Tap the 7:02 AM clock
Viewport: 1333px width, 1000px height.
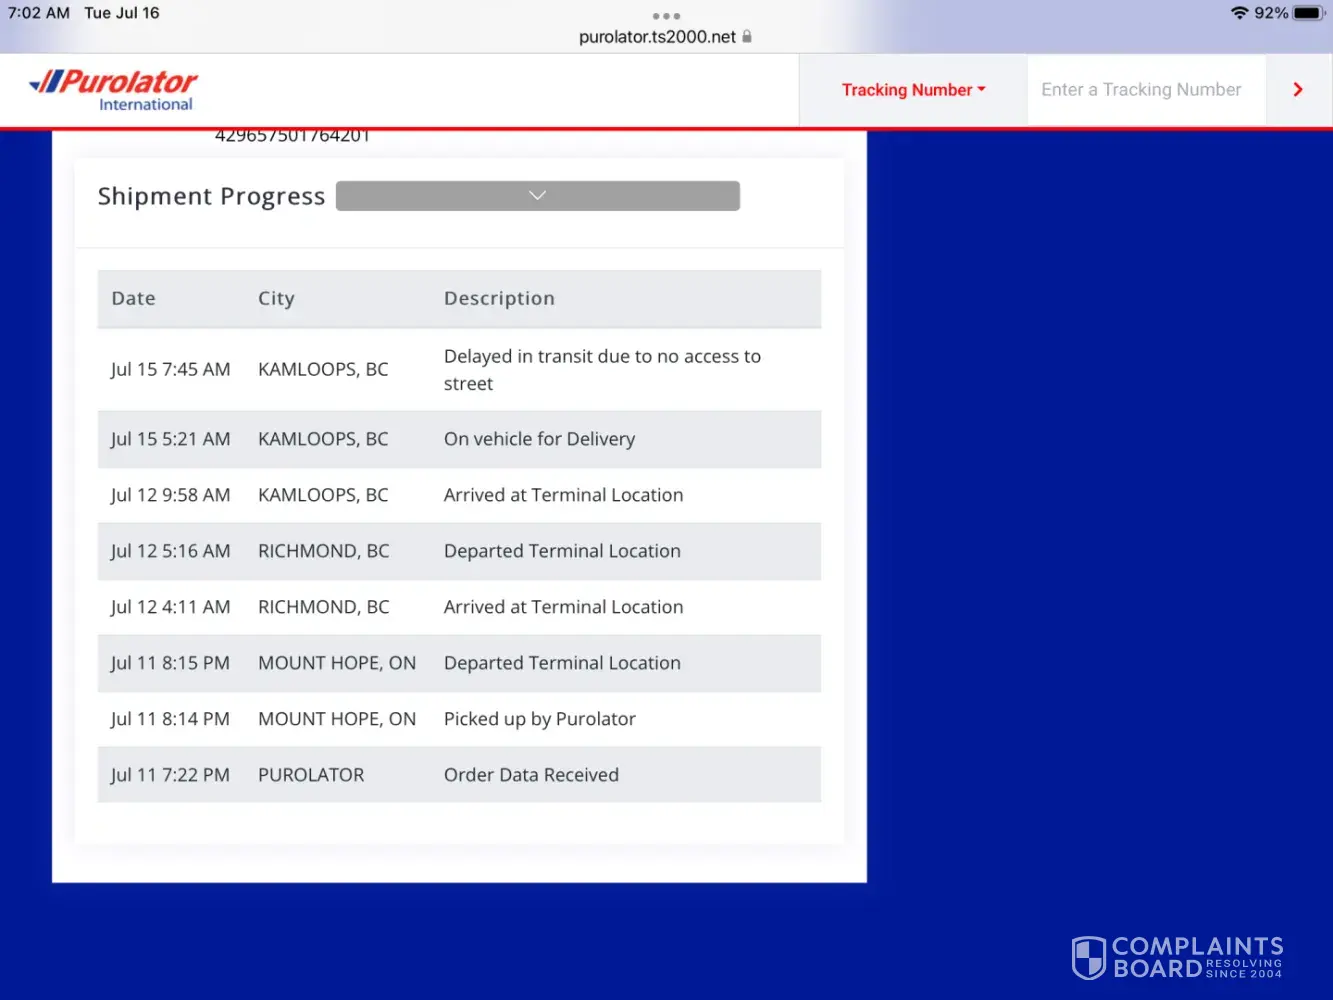tap(39, 13)
